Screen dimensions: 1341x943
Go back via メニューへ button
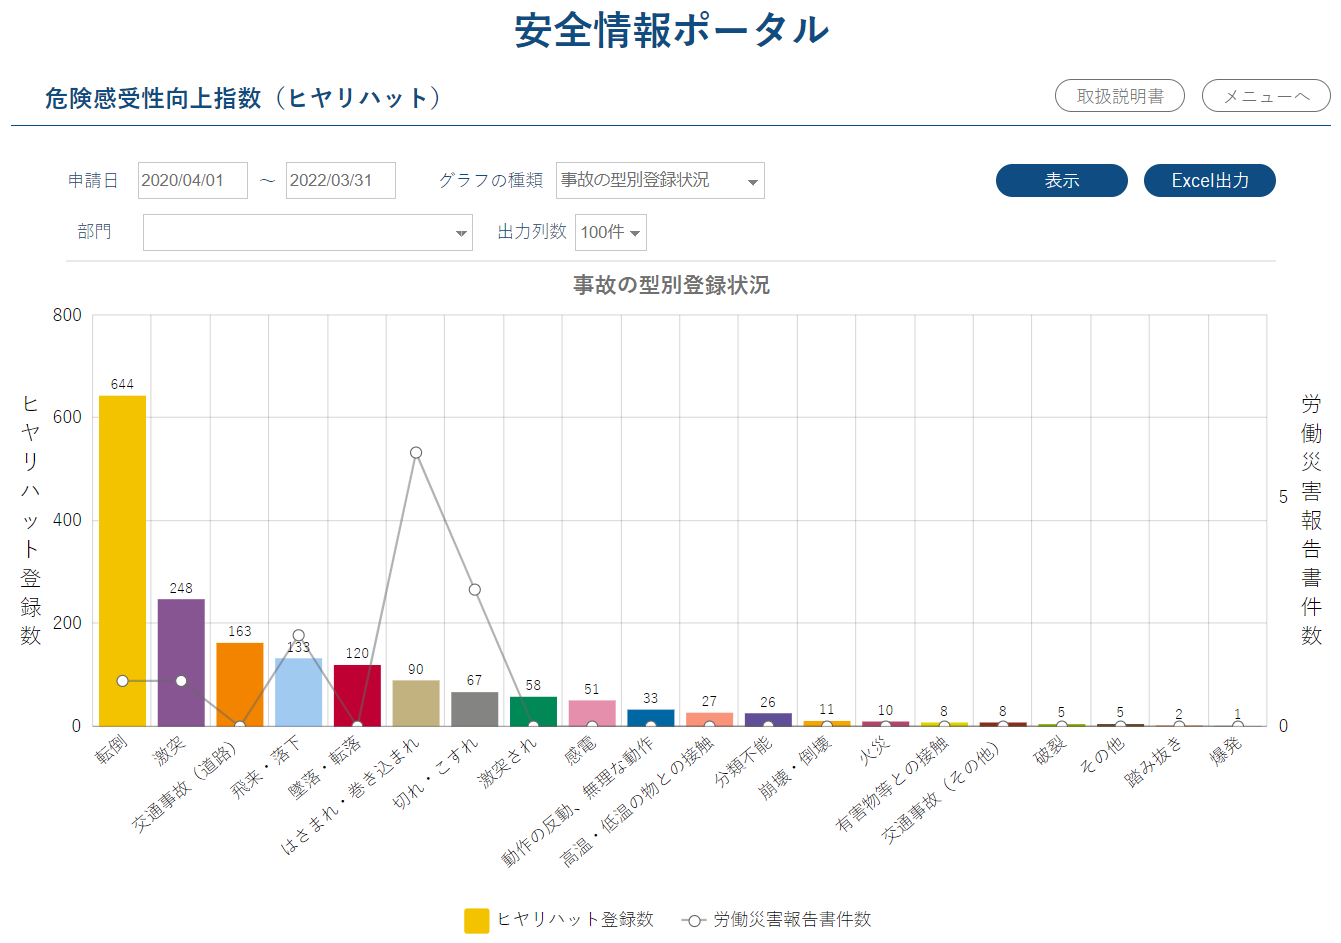coord(1266,96)
